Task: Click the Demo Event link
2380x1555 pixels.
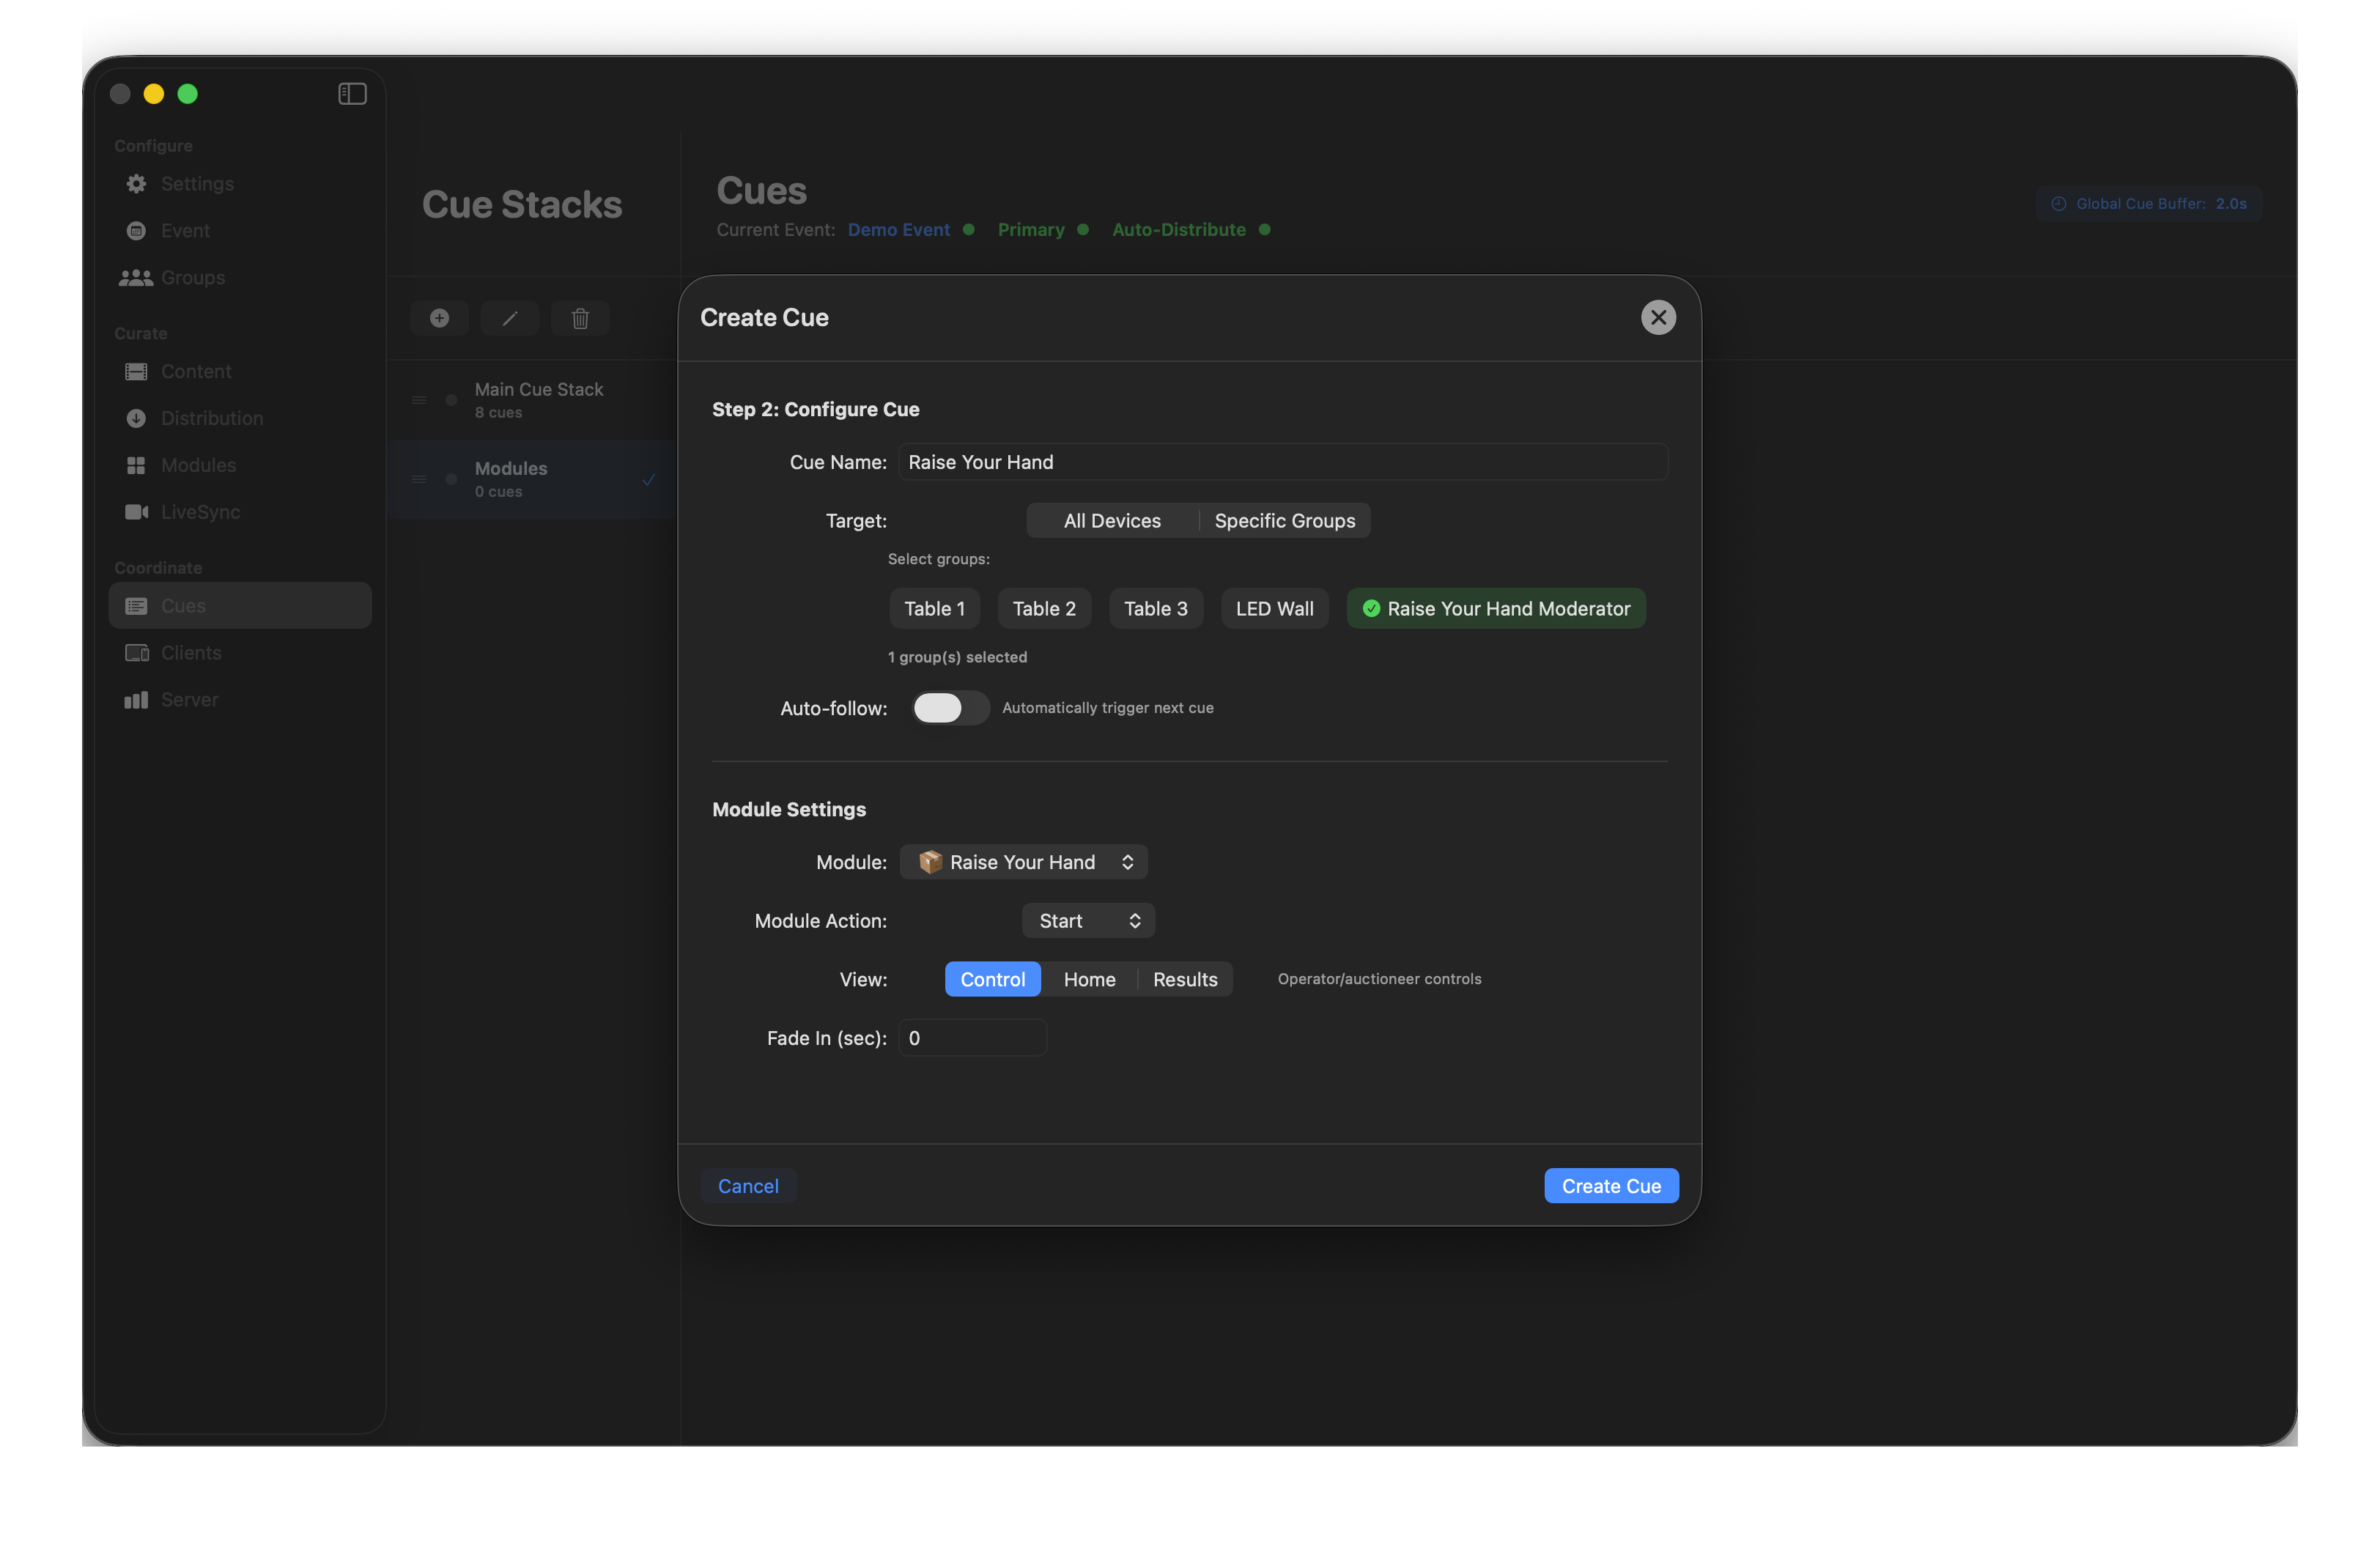Action: pyautogui.click(x=898, y=230)
